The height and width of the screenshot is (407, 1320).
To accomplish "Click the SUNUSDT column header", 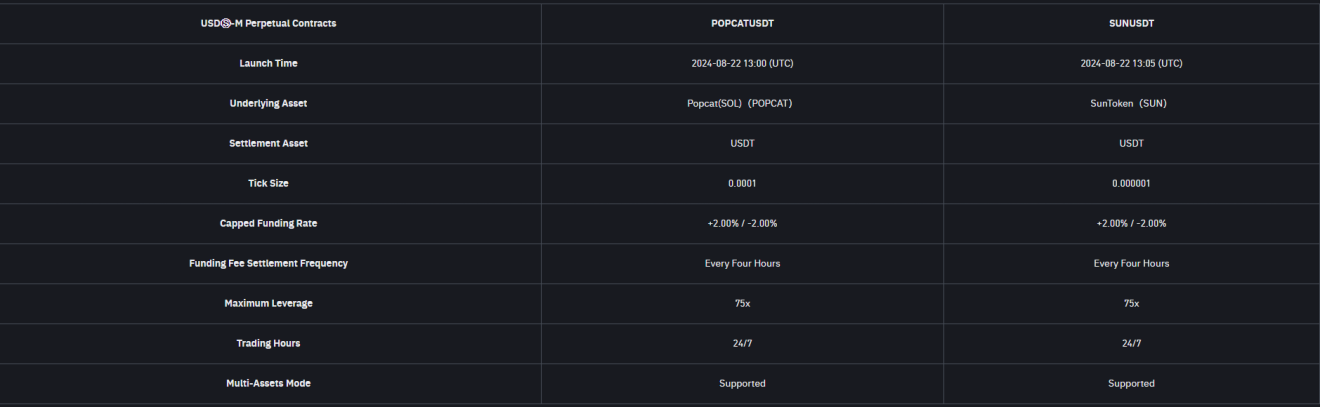I will coord(1131,24).
